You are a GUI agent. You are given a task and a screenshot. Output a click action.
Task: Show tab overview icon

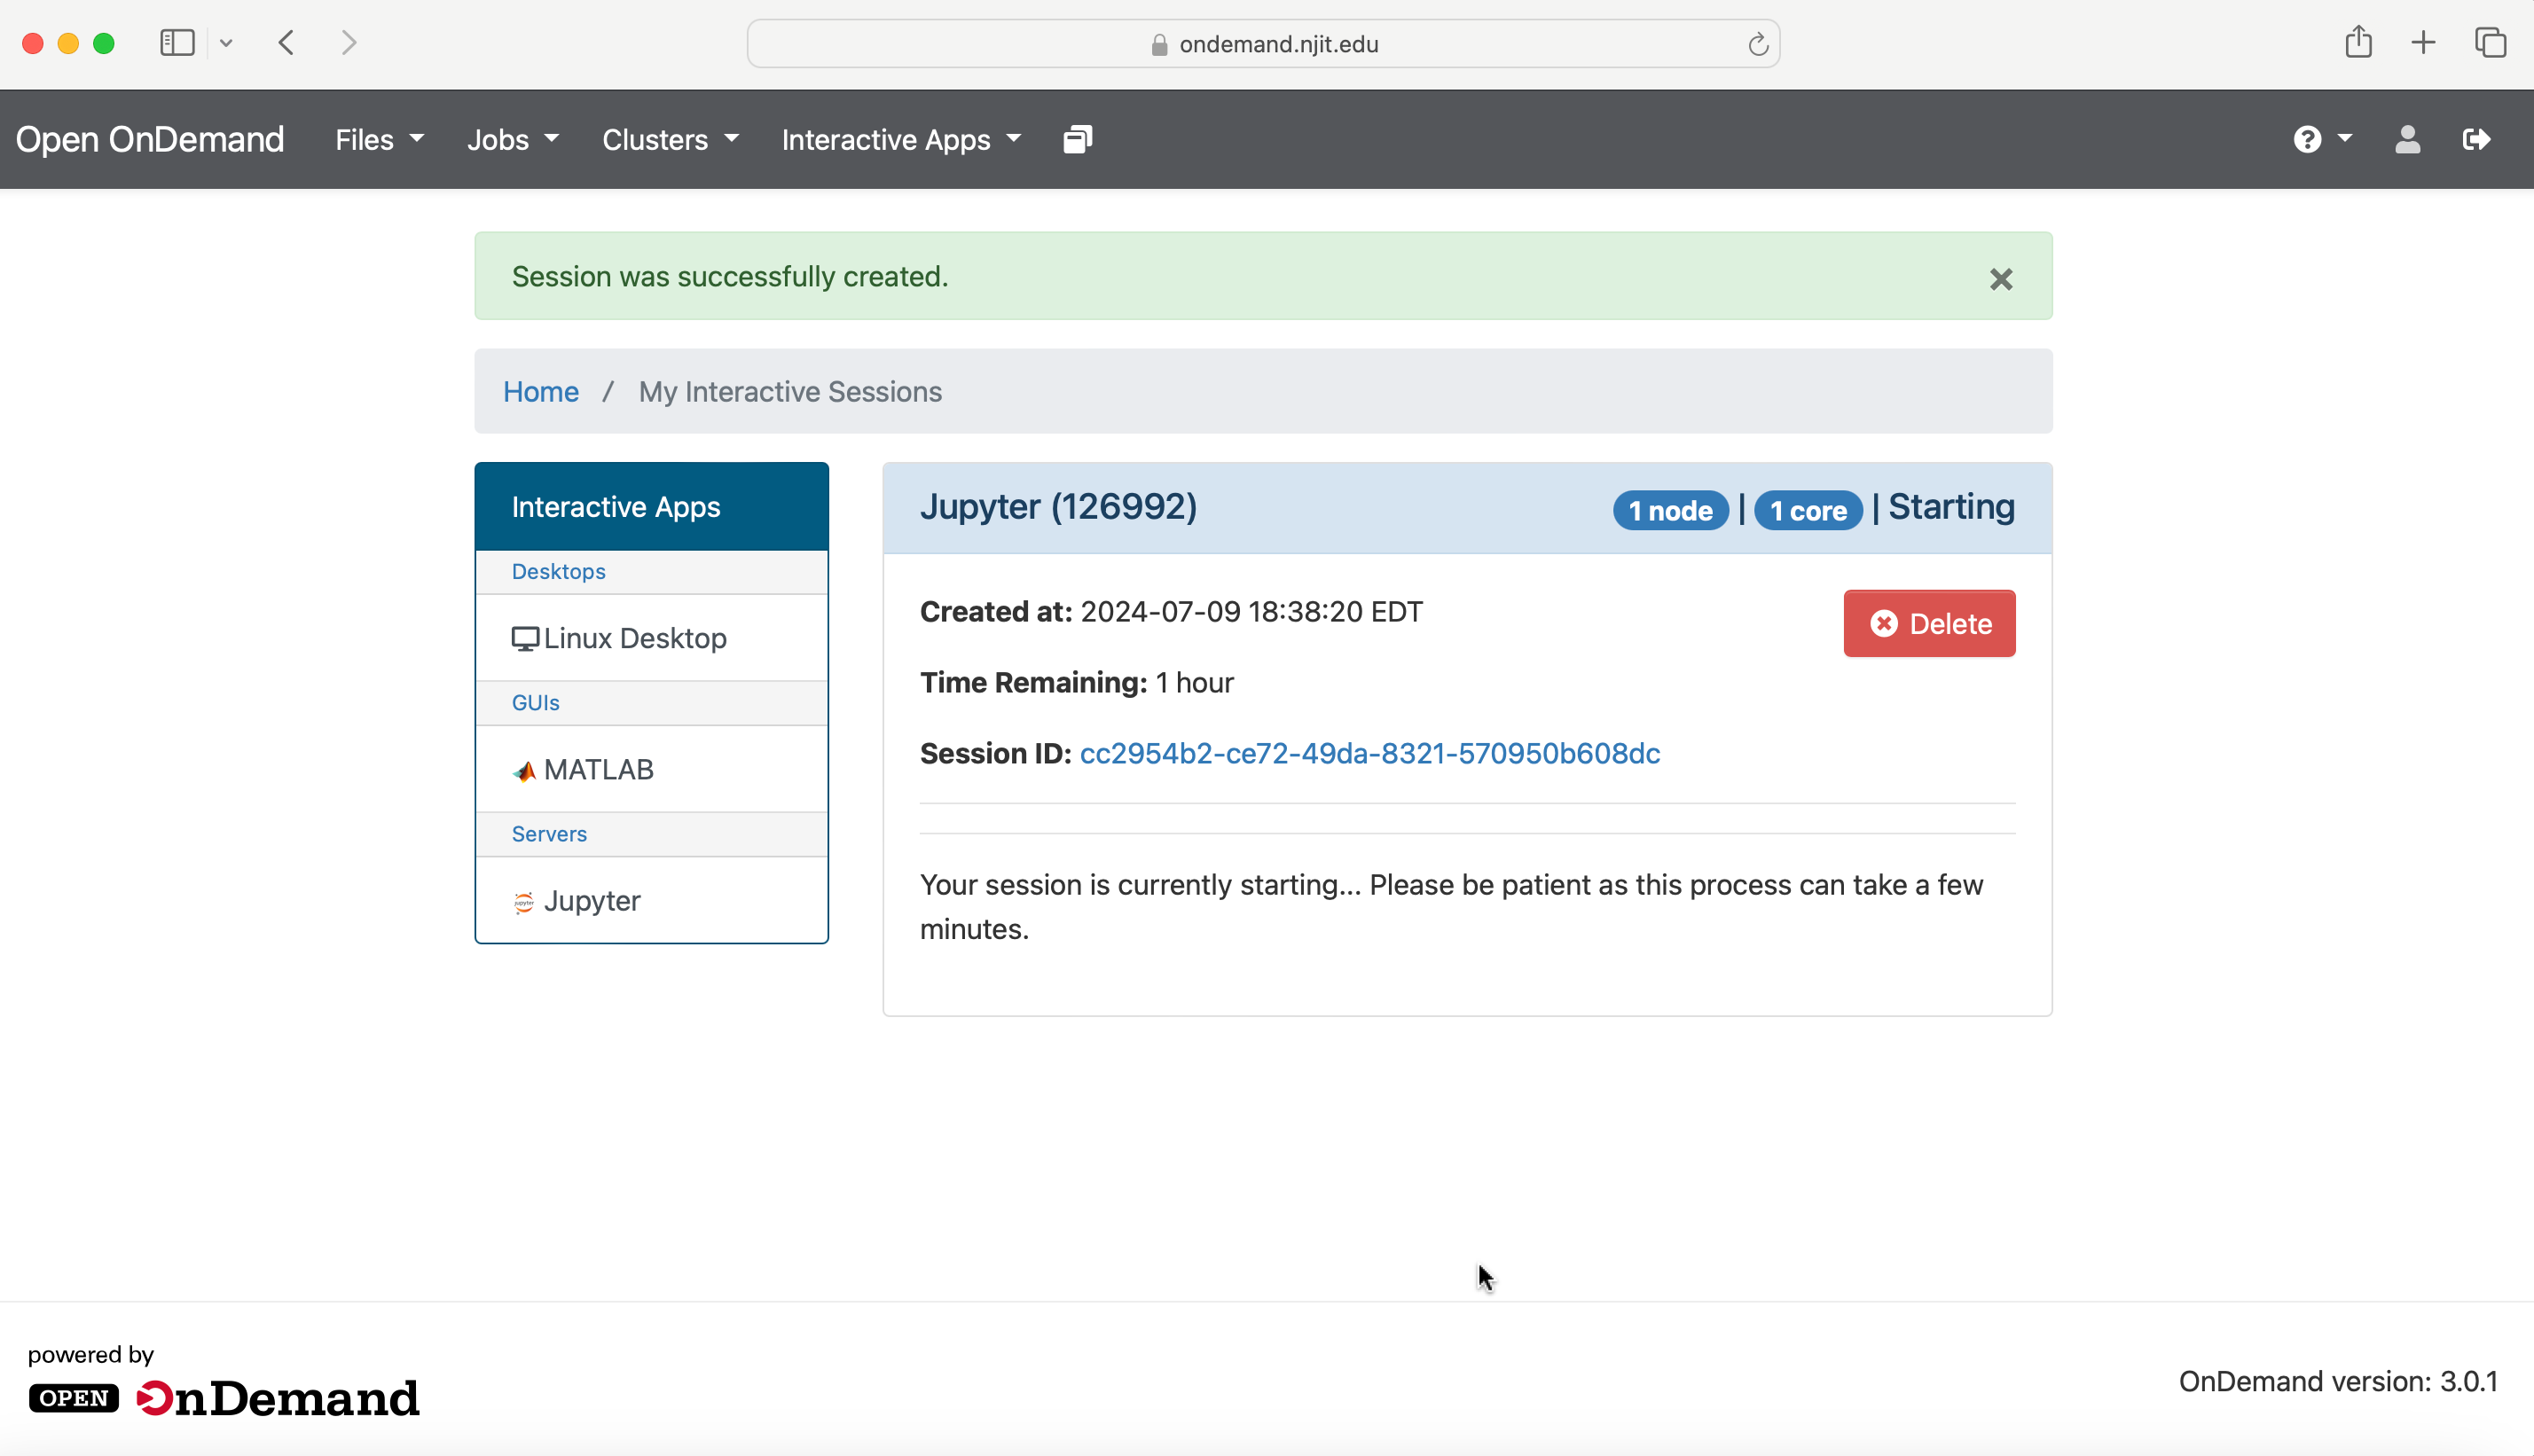[2490, 43]
